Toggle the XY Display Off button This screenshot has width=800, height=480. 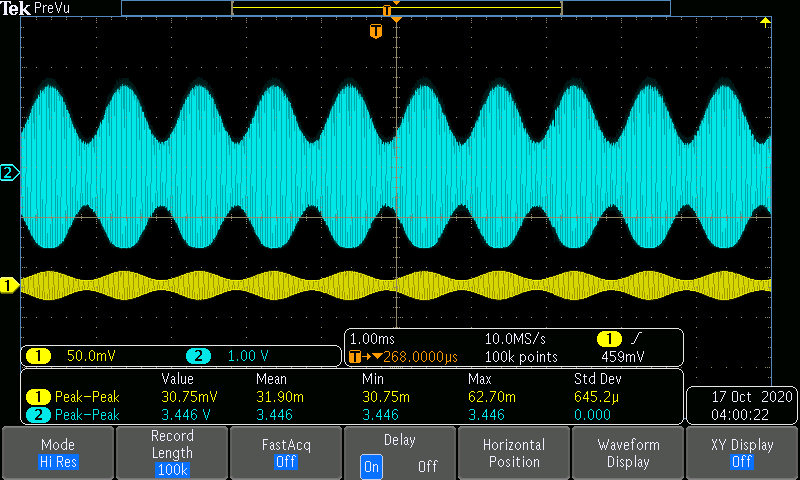[742, 453]
